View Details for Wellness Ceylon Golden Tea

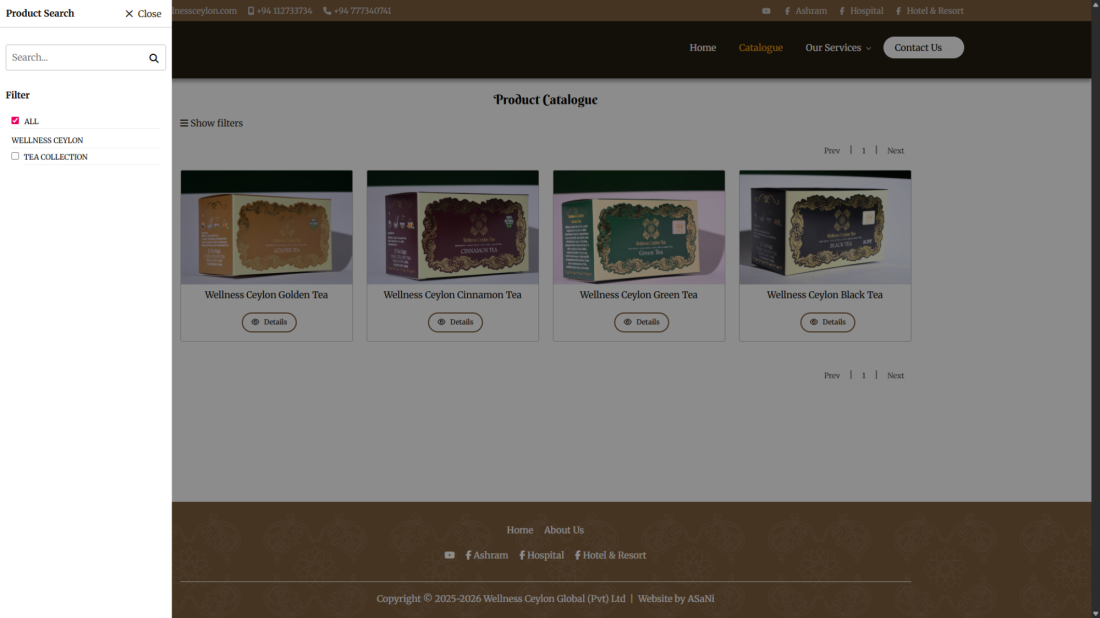pos(269,322)
